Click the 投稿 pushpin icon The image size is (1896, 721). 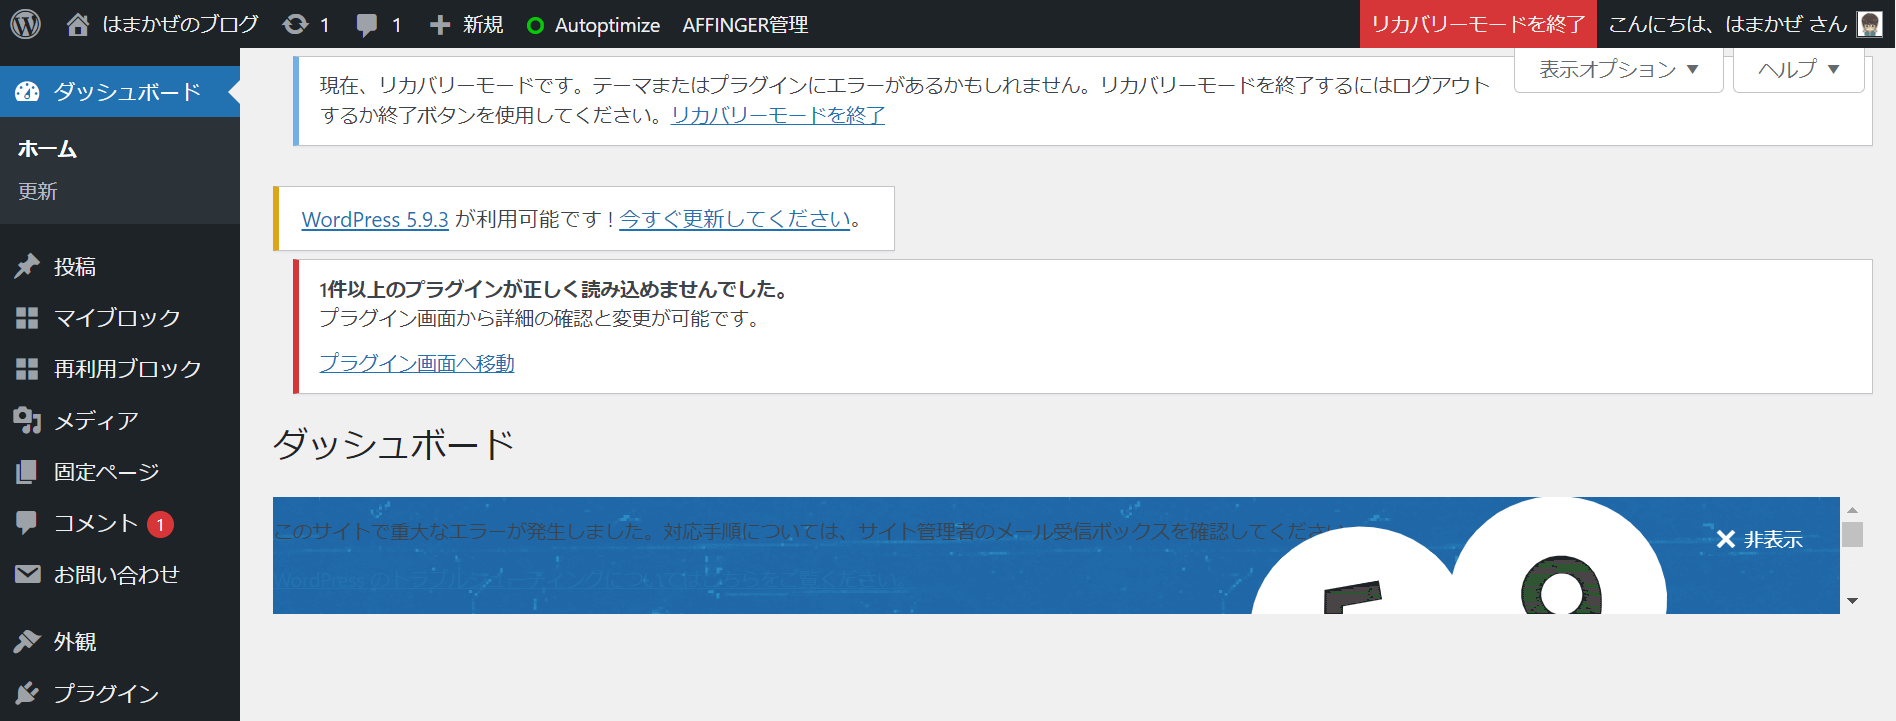[x=27, y=266]
